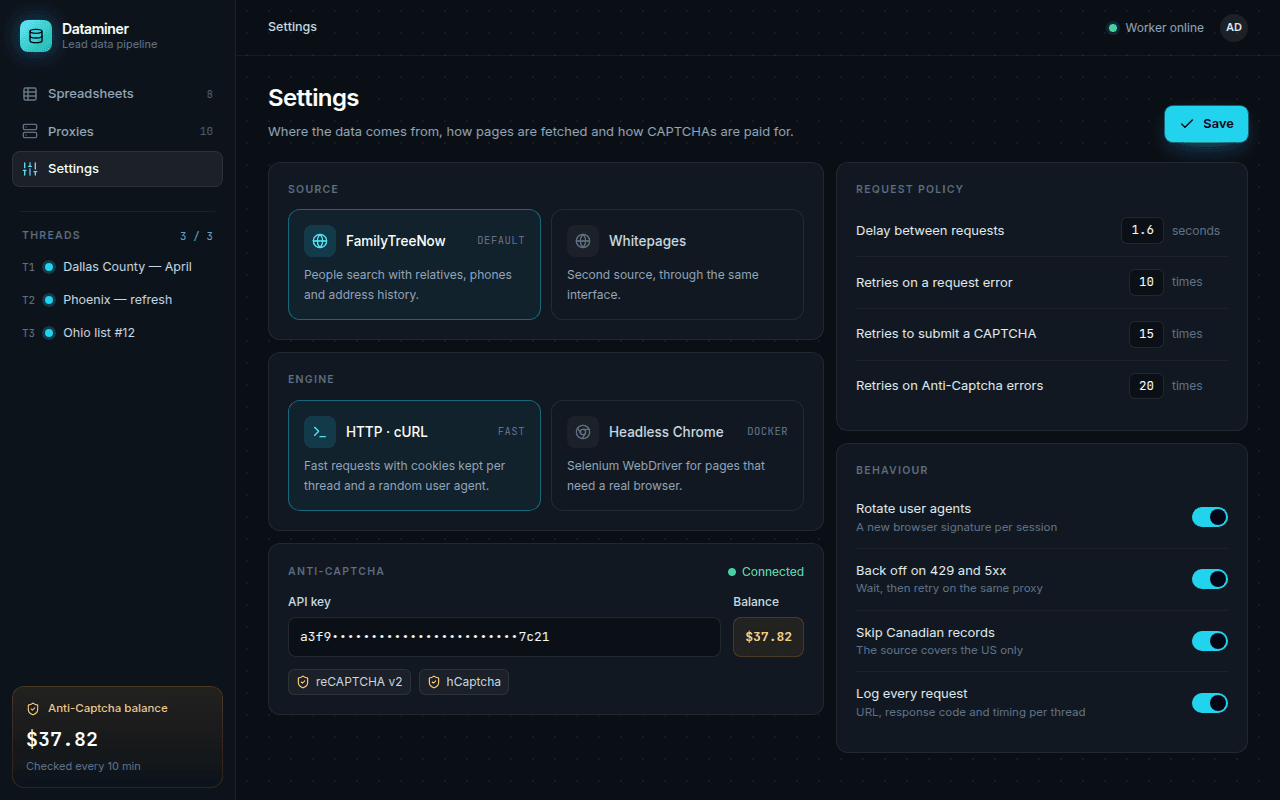Click the green Worker online status dot

point(1112,28)
